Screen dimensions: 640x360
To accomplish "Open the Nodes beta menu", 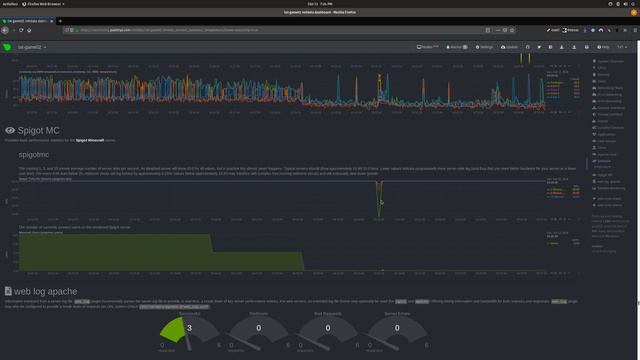I will tap(427, 47).
